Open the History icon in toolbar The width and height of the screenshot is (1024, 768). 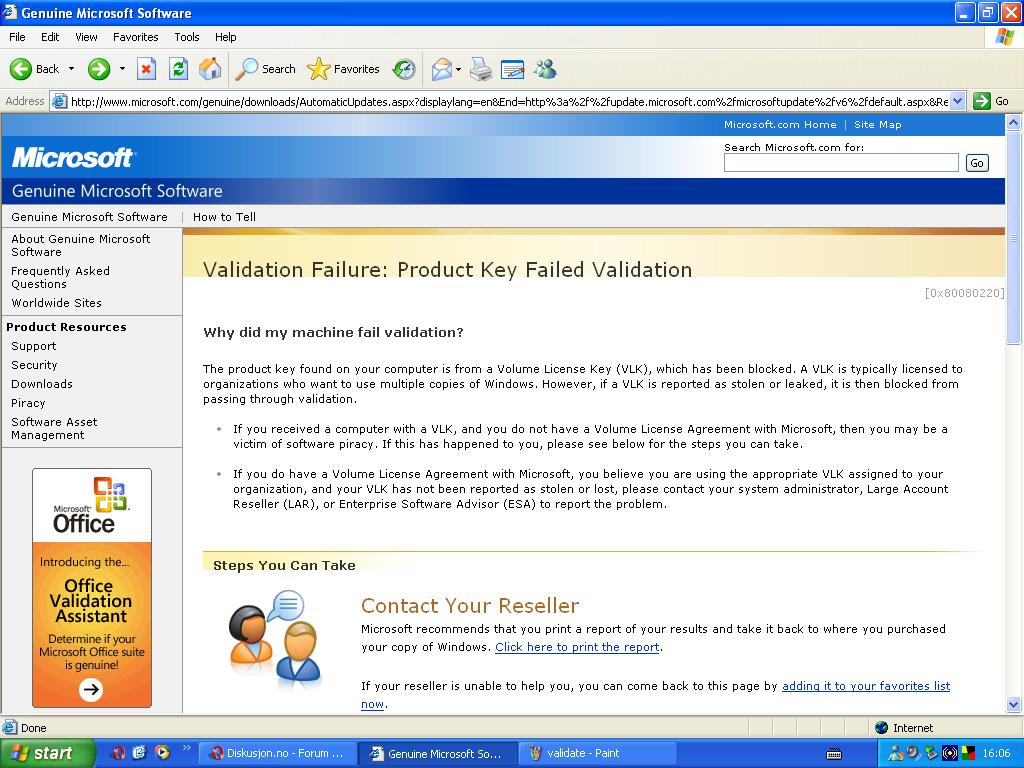pyautogui.click(x=404, y=69)
